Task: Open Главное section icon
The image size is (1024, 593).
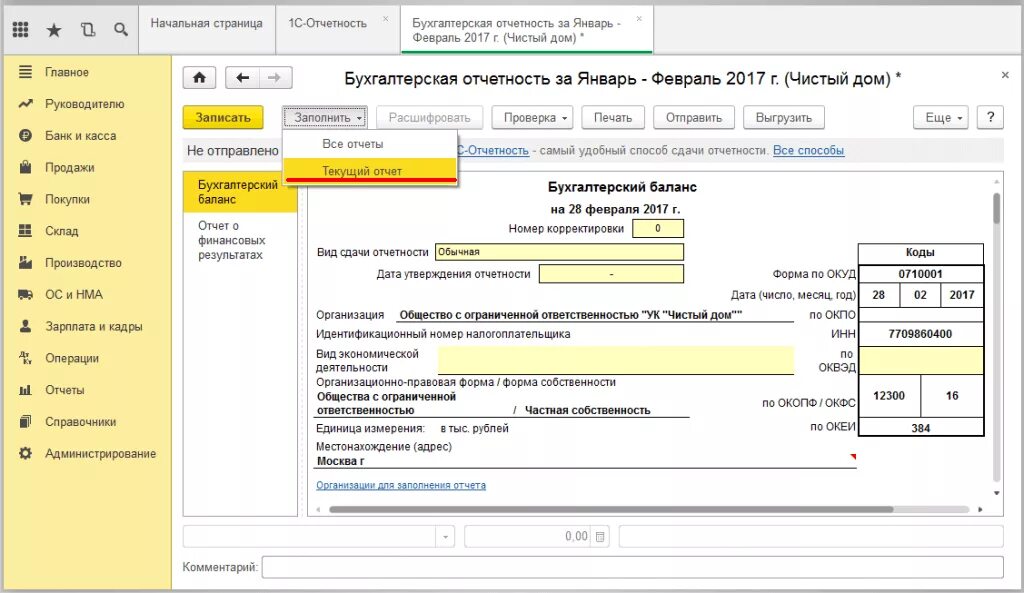Action: pyautogui.click(x=25, y=72)
